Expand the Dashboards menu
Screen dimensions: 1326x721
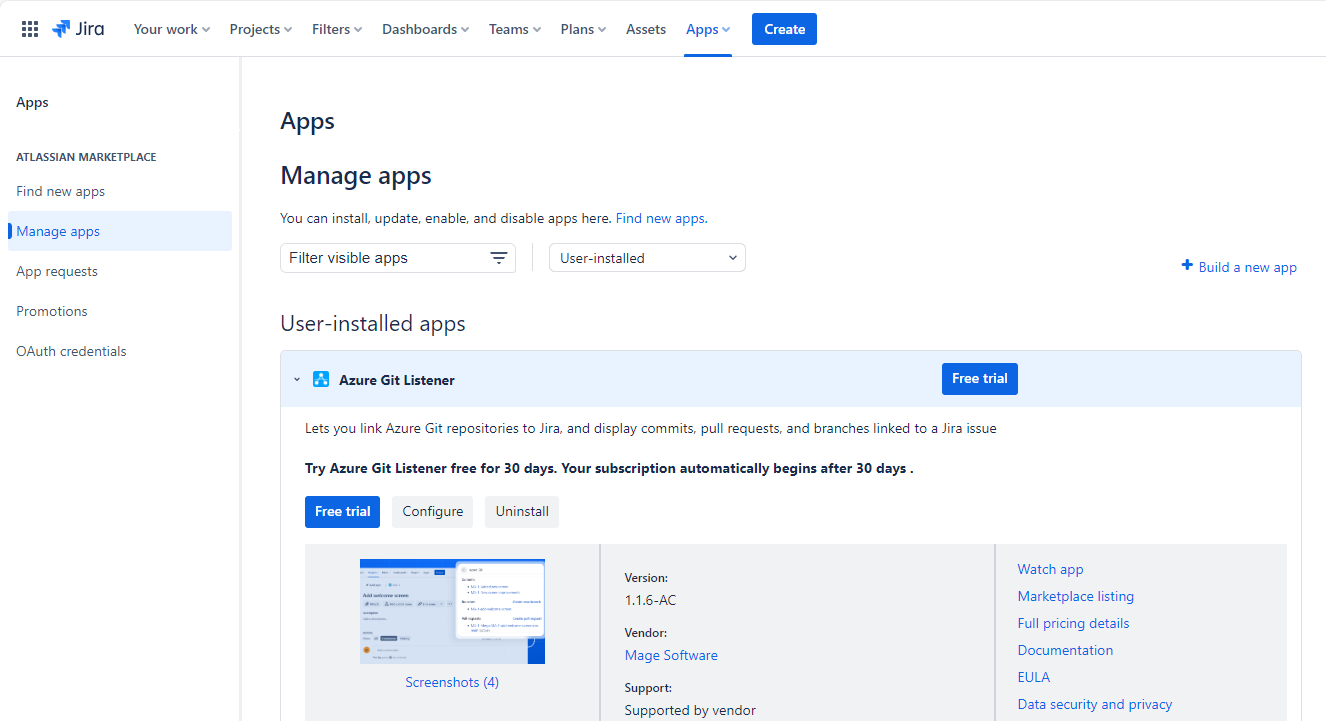point(426,29)
